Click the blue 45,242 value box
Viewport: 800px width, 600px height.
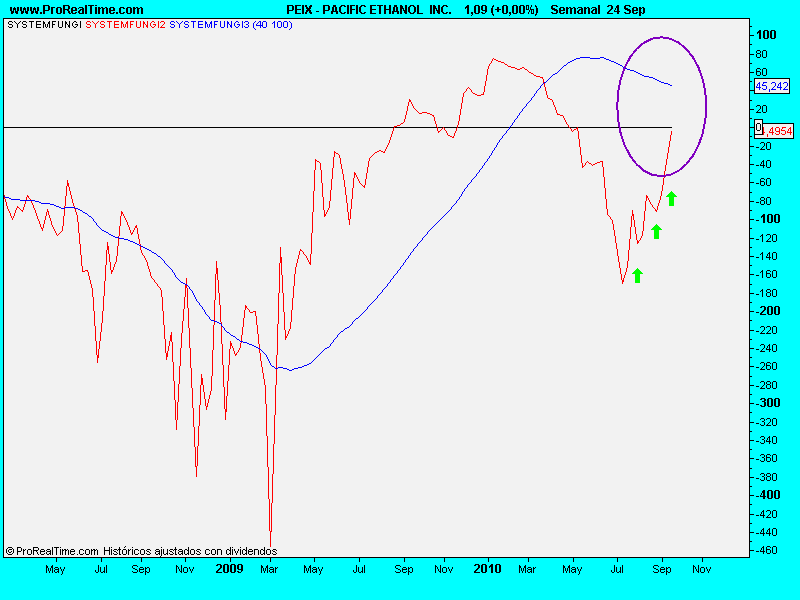coord(772,86)
